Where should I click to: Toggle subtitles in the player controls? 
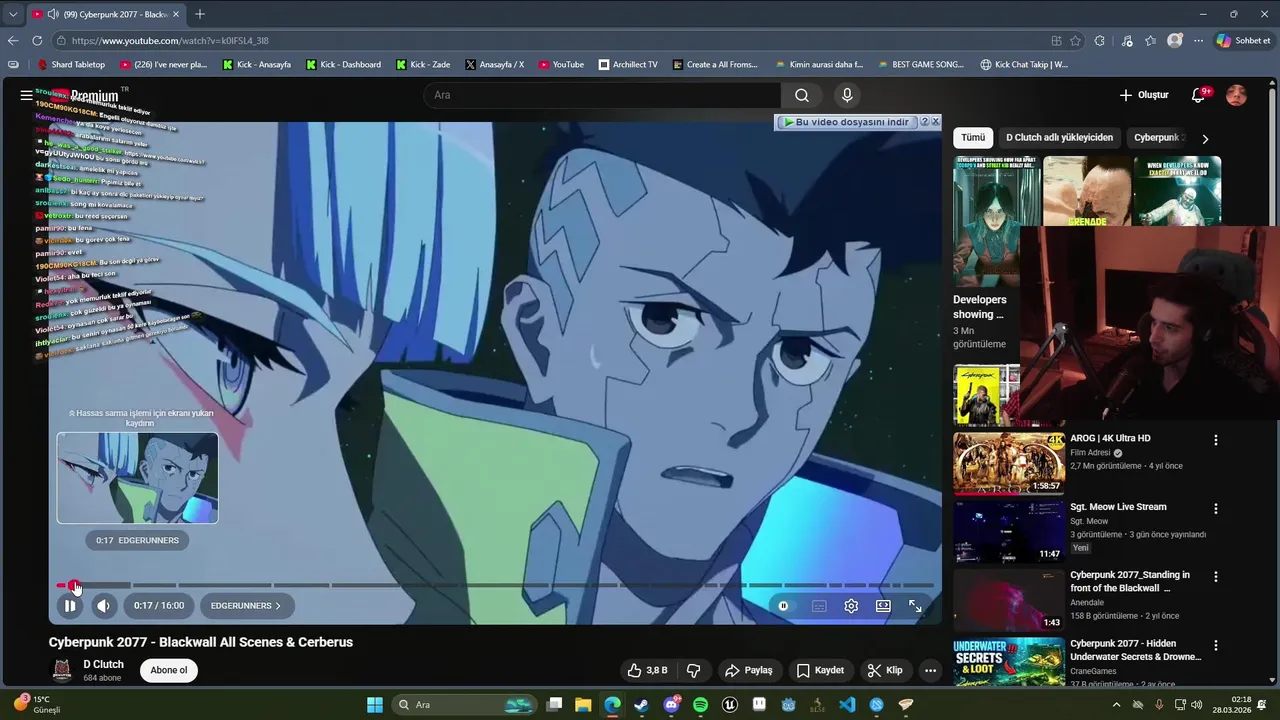(819, 606)
